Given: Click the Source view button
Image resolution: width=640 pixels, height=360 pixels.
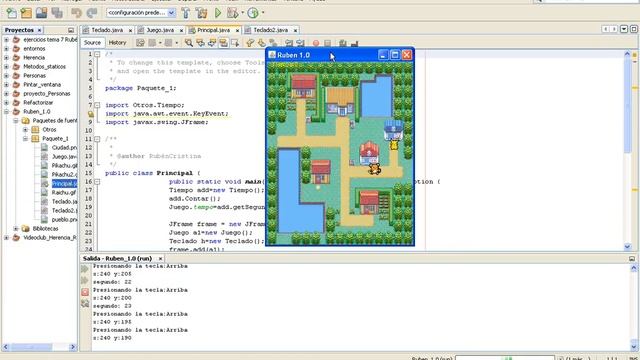Looking at the screenshot, I should (x=92, y=42).
